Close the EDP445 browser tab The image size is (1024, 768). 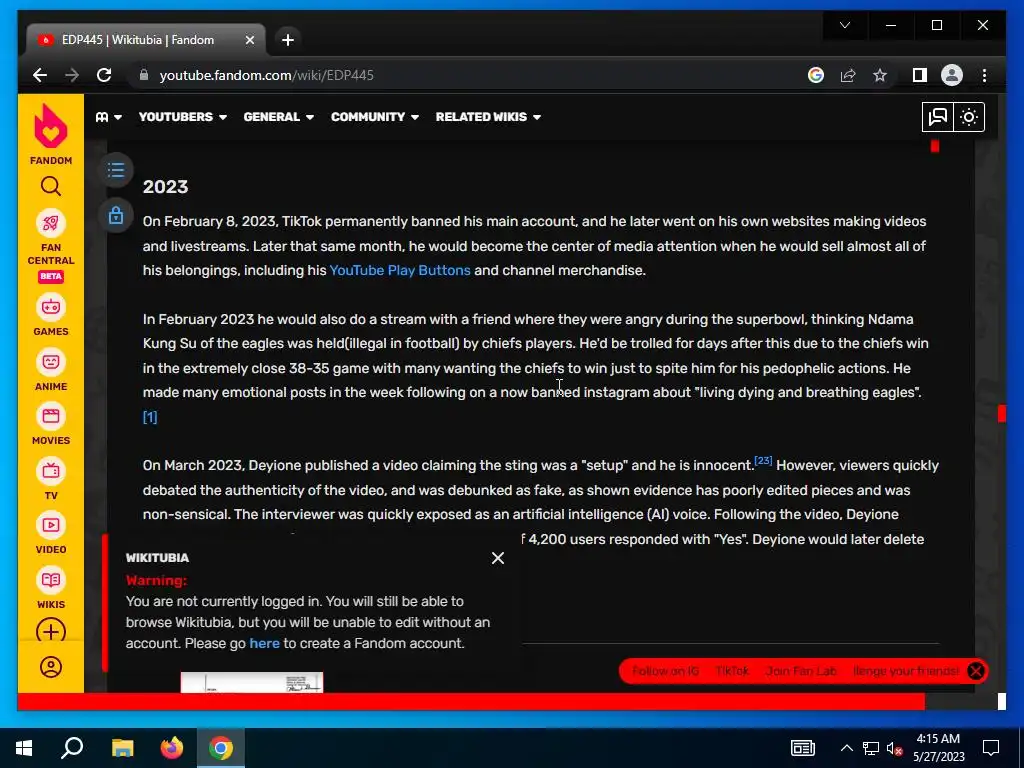coord(249,40)
